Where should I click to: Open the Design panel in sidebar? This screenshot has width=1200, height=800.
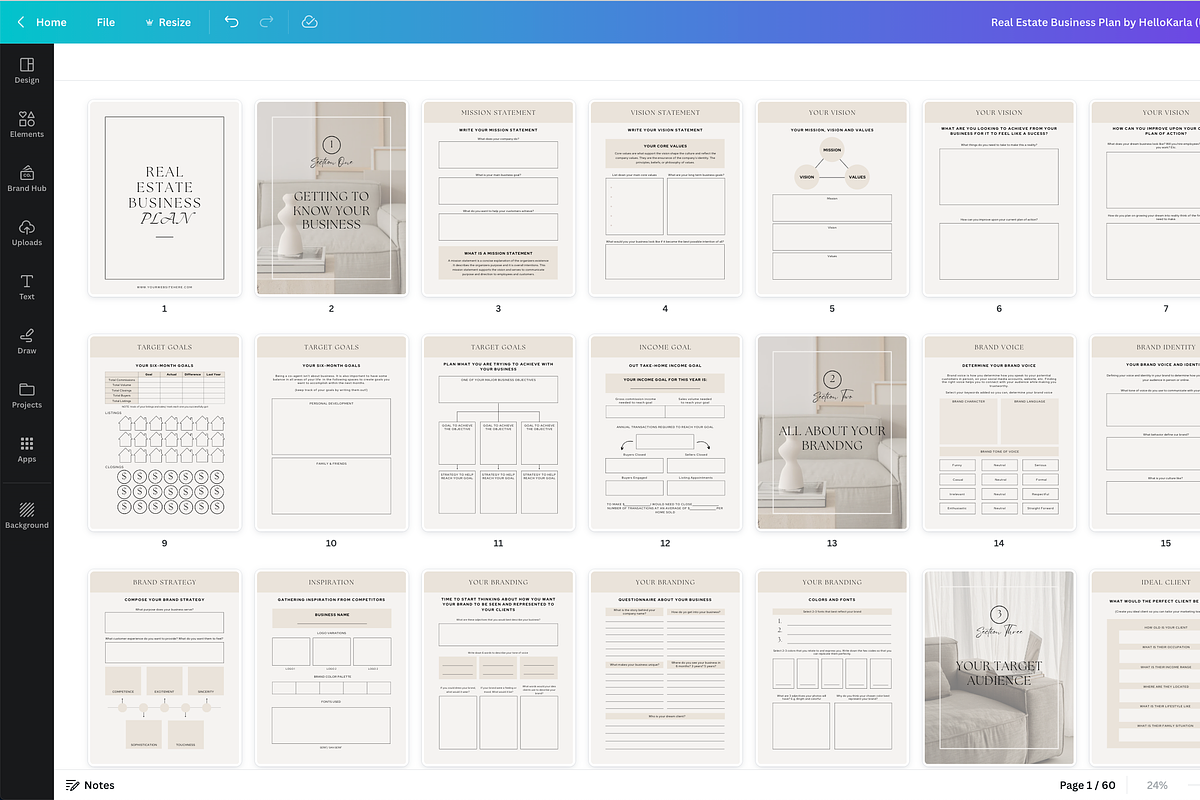27,70
